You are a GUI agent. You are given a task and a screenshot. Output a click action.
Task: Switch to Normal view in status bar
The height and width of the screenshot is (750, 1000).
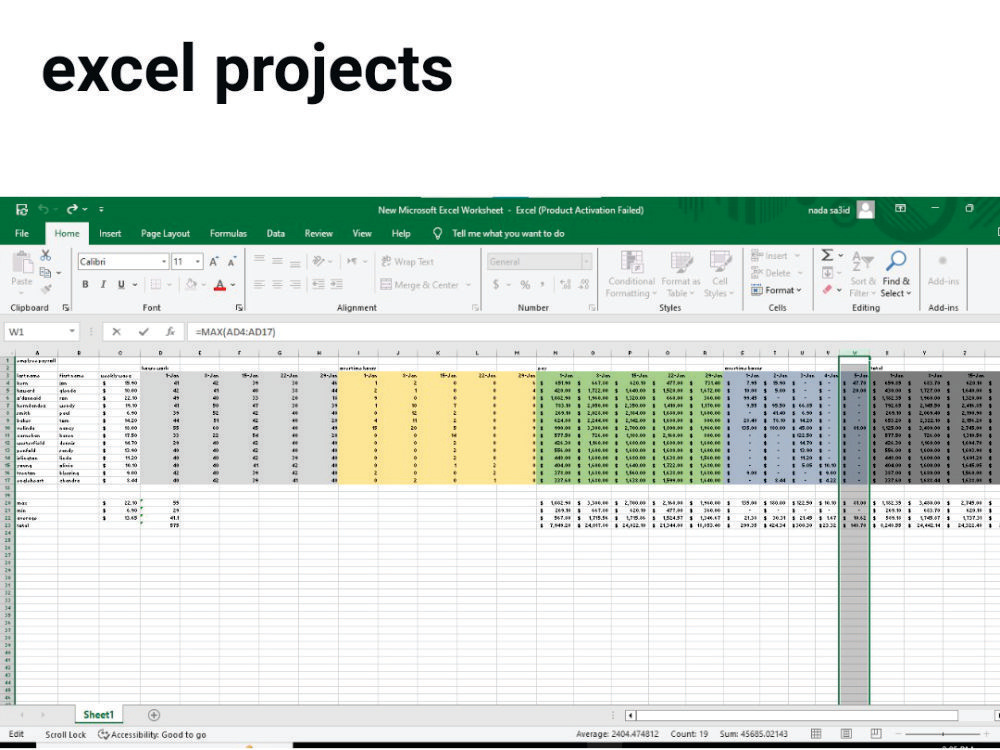pyautogui.click(x=816, y=734)
